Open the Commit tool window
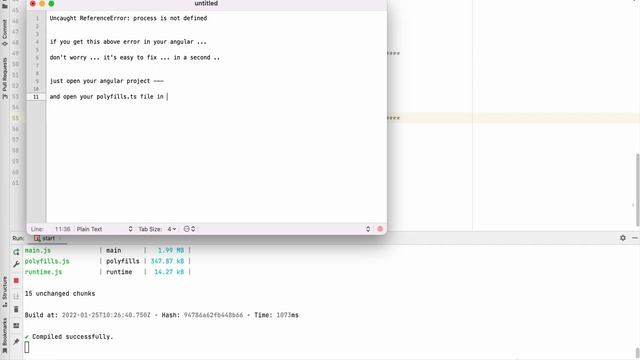The height and width of the screenshot is (360, 640). pos(4,32)
